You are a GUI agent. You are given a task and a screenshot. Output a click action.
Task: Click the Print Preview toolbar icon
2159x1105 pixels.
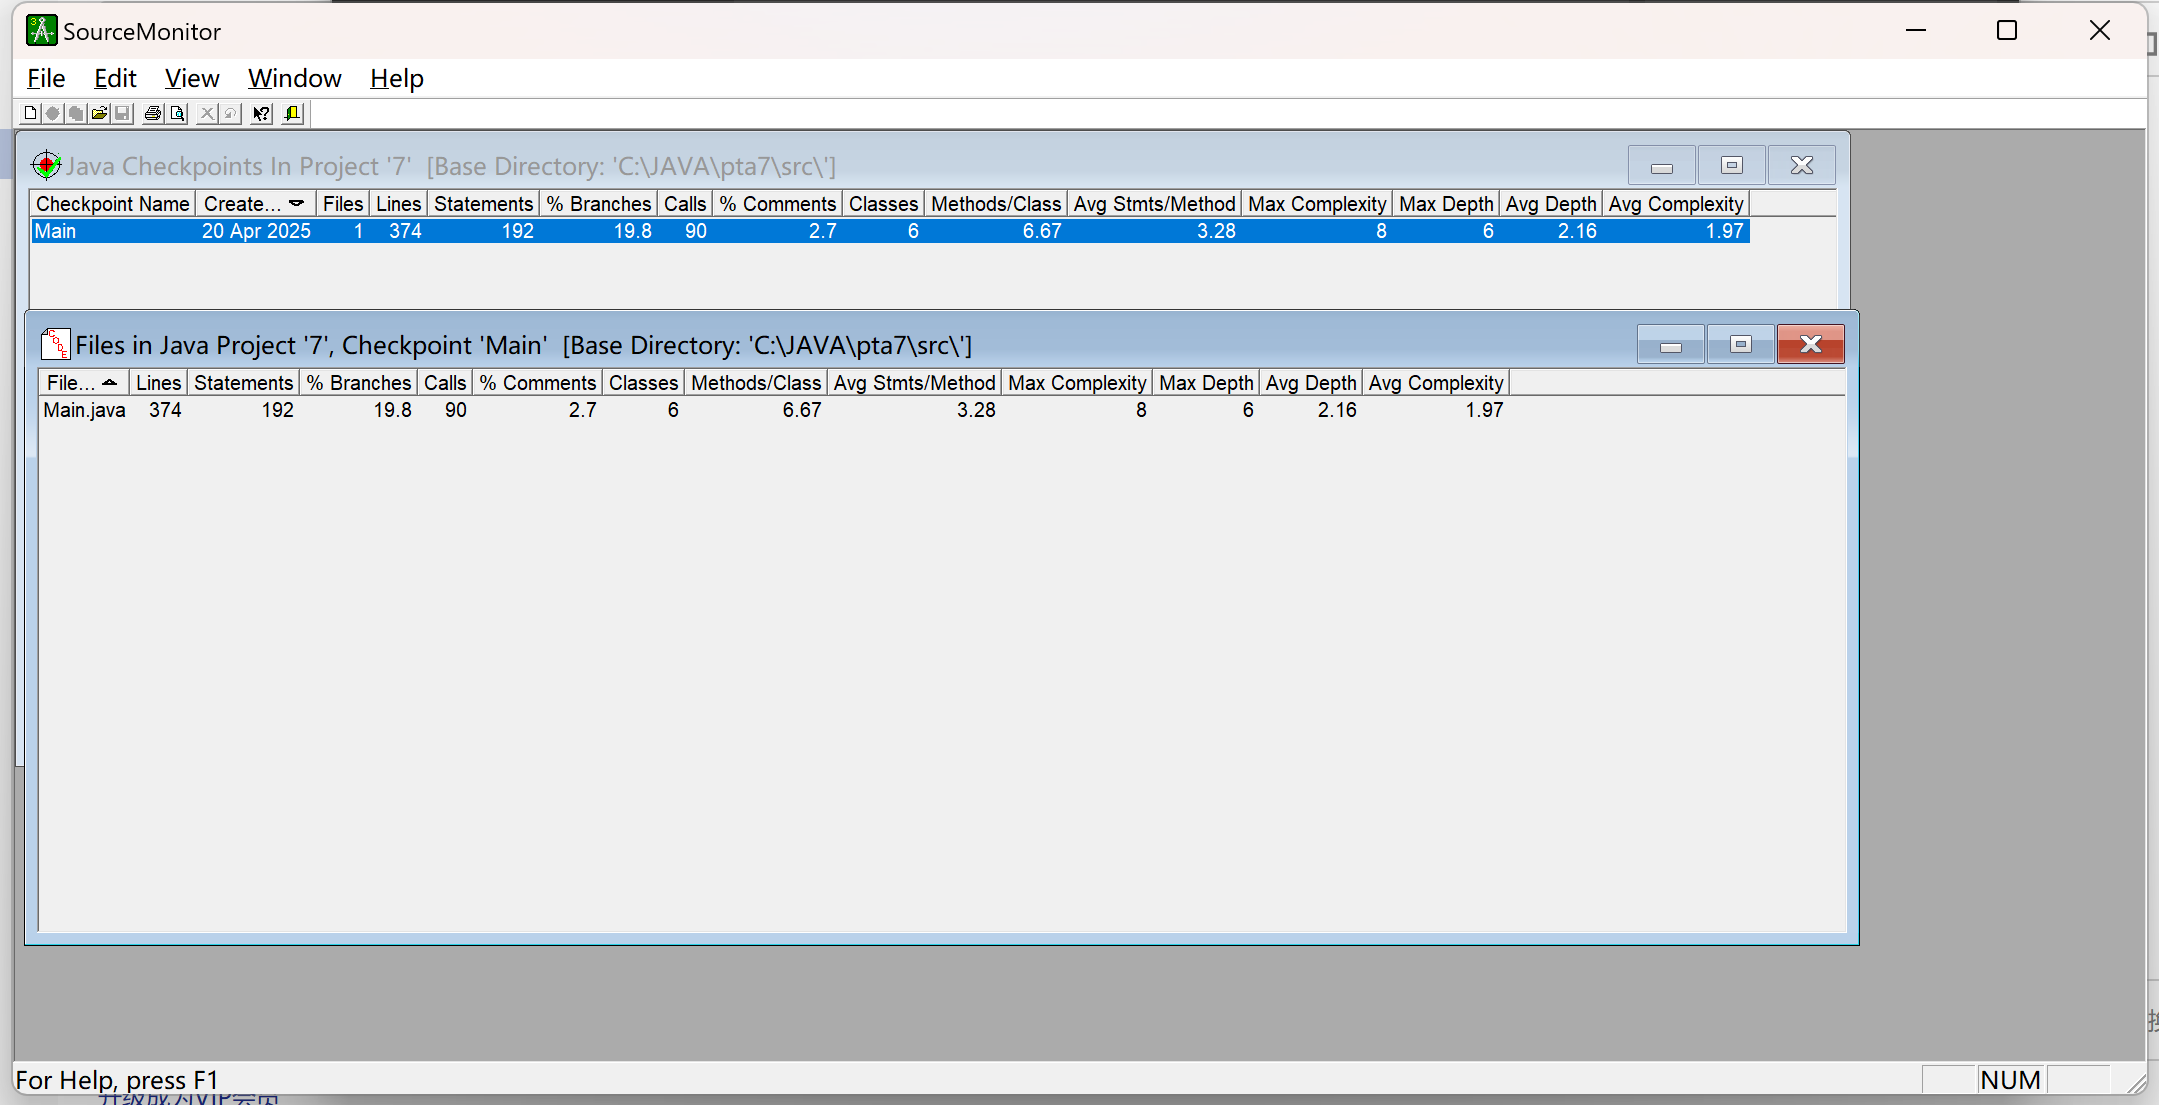177,114
